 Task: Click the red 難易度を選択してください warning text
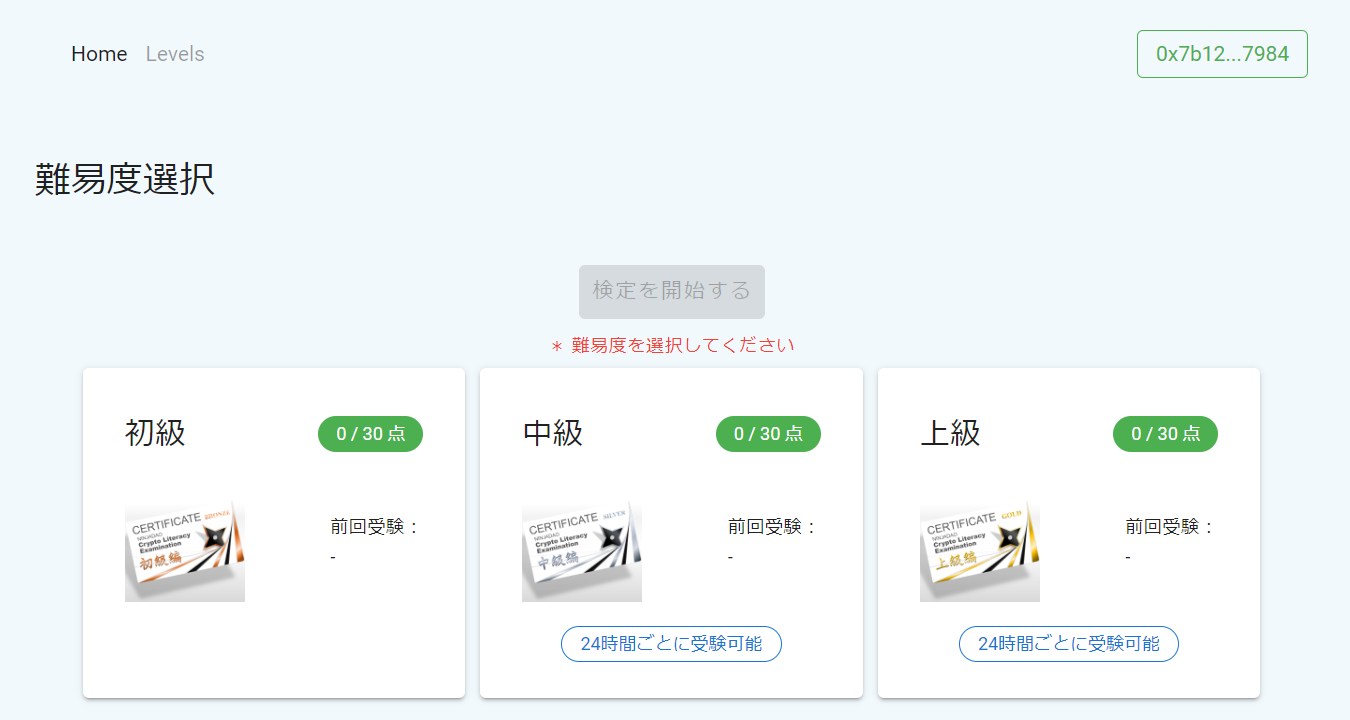click(x=673, y=346)
